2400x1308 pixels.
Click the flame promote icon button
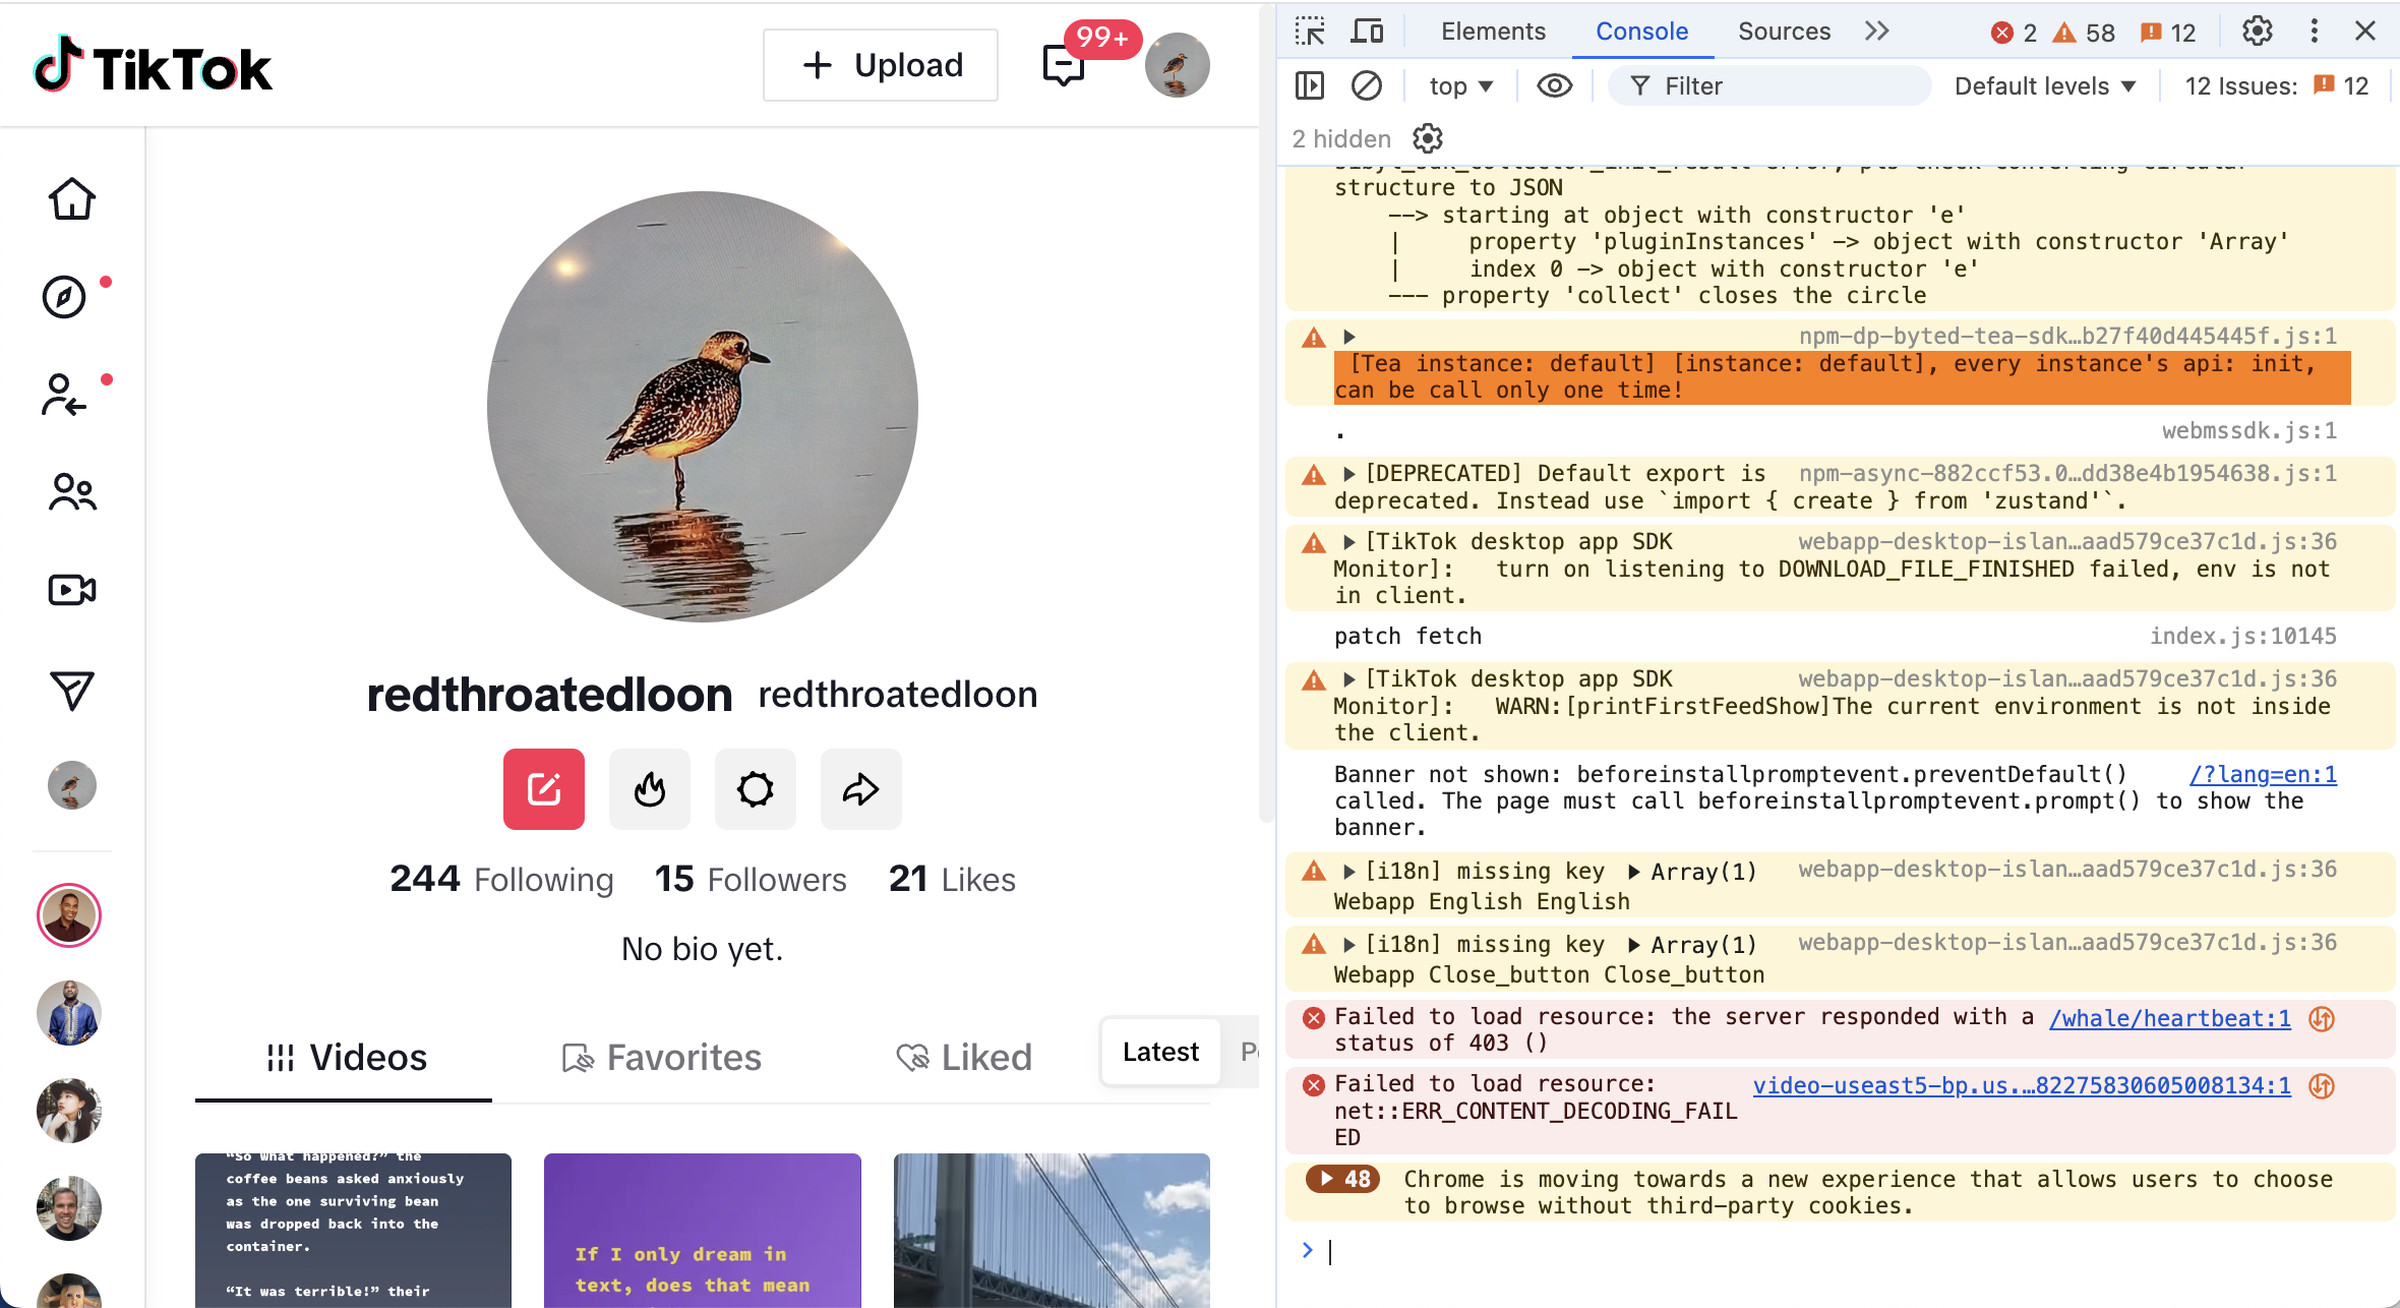650,789
